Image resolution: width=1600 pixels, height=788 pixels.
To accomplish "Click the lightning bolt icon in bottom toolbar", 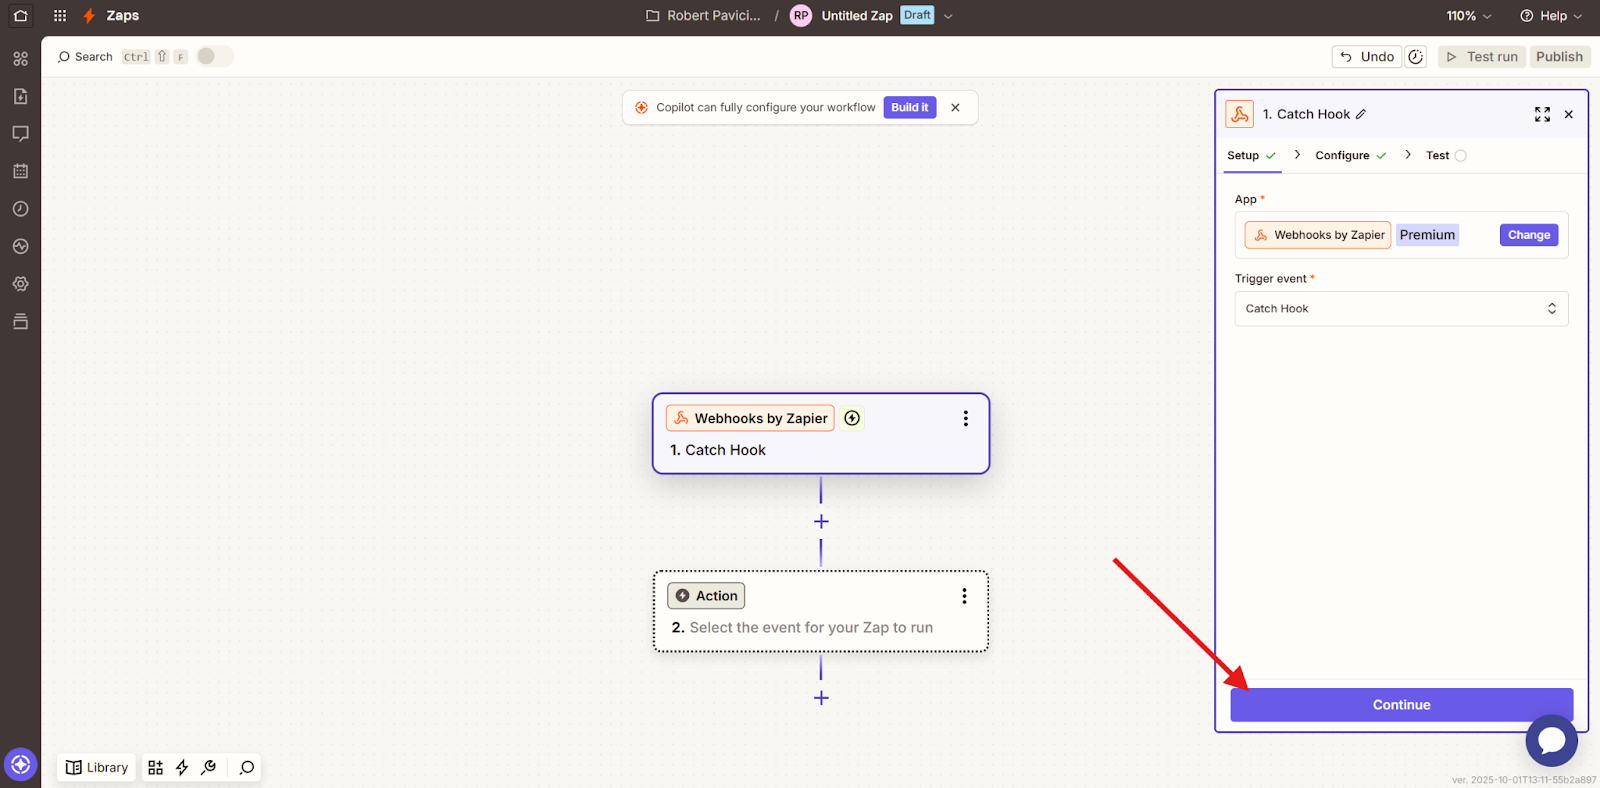I will tap(182, 767).
